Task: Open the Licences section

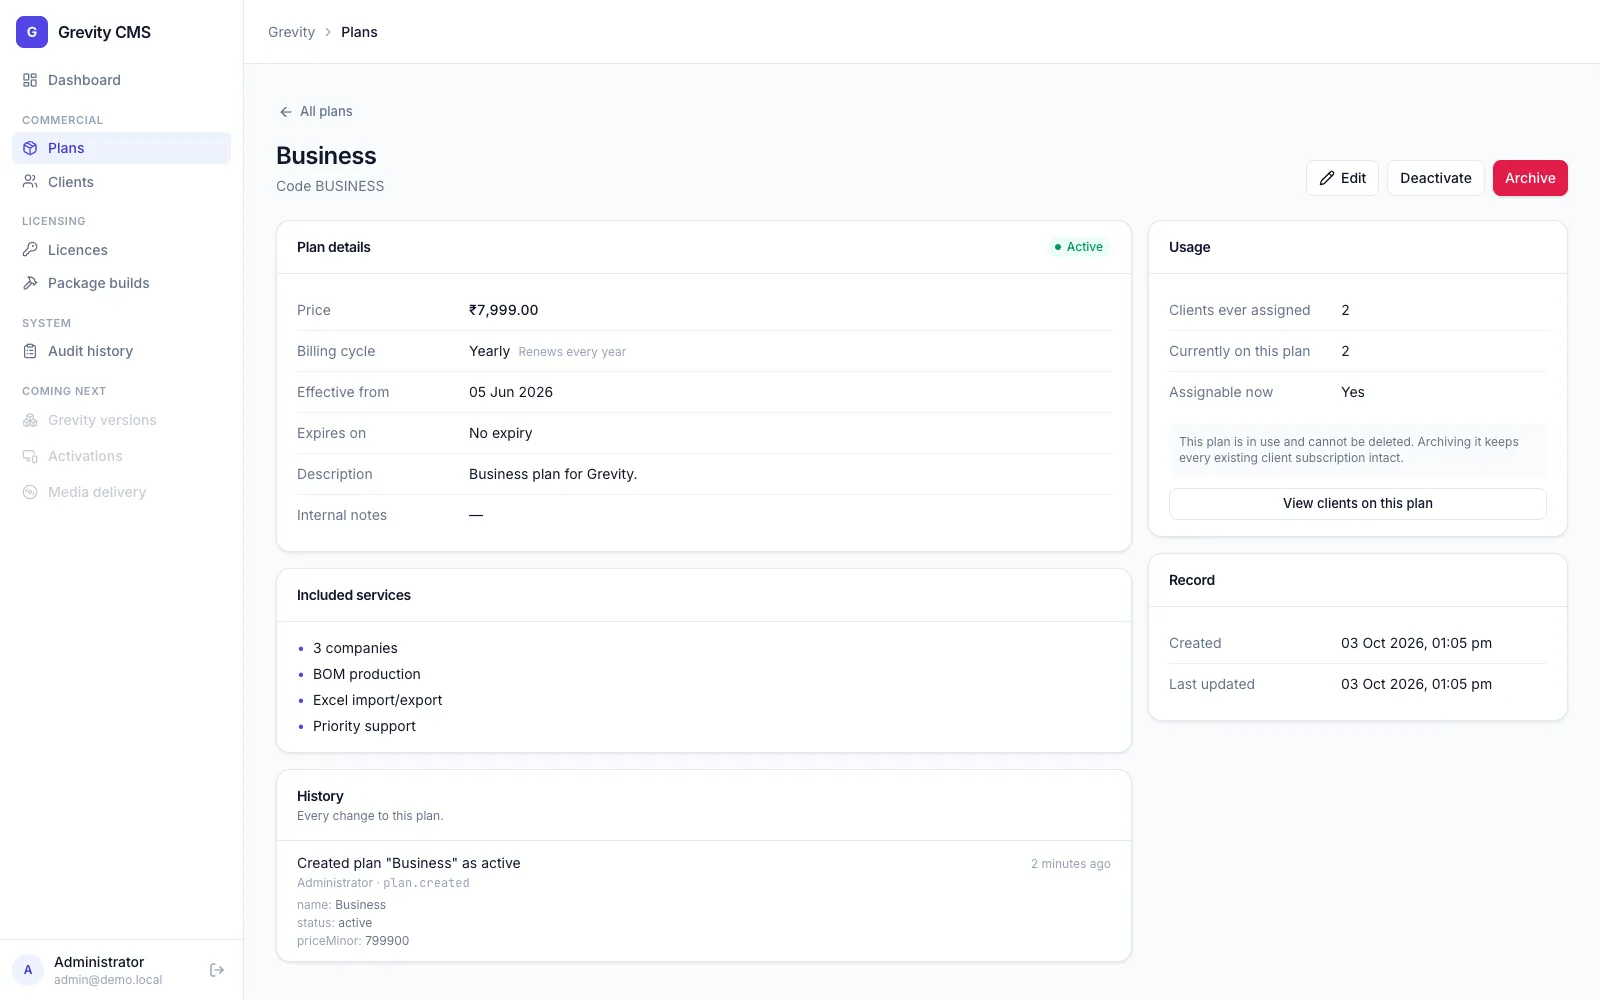Action: point(121,250)
